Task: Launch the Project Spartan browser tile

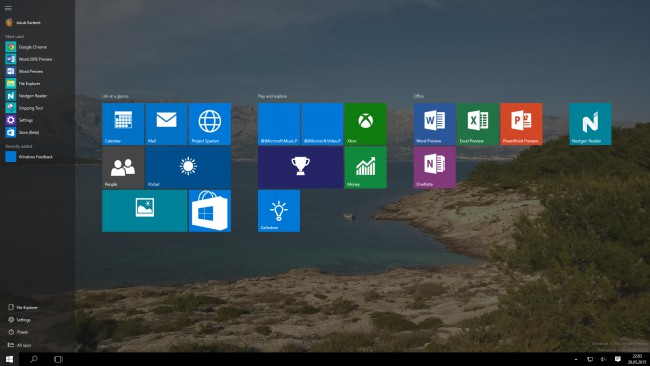Action: point(210,124)
